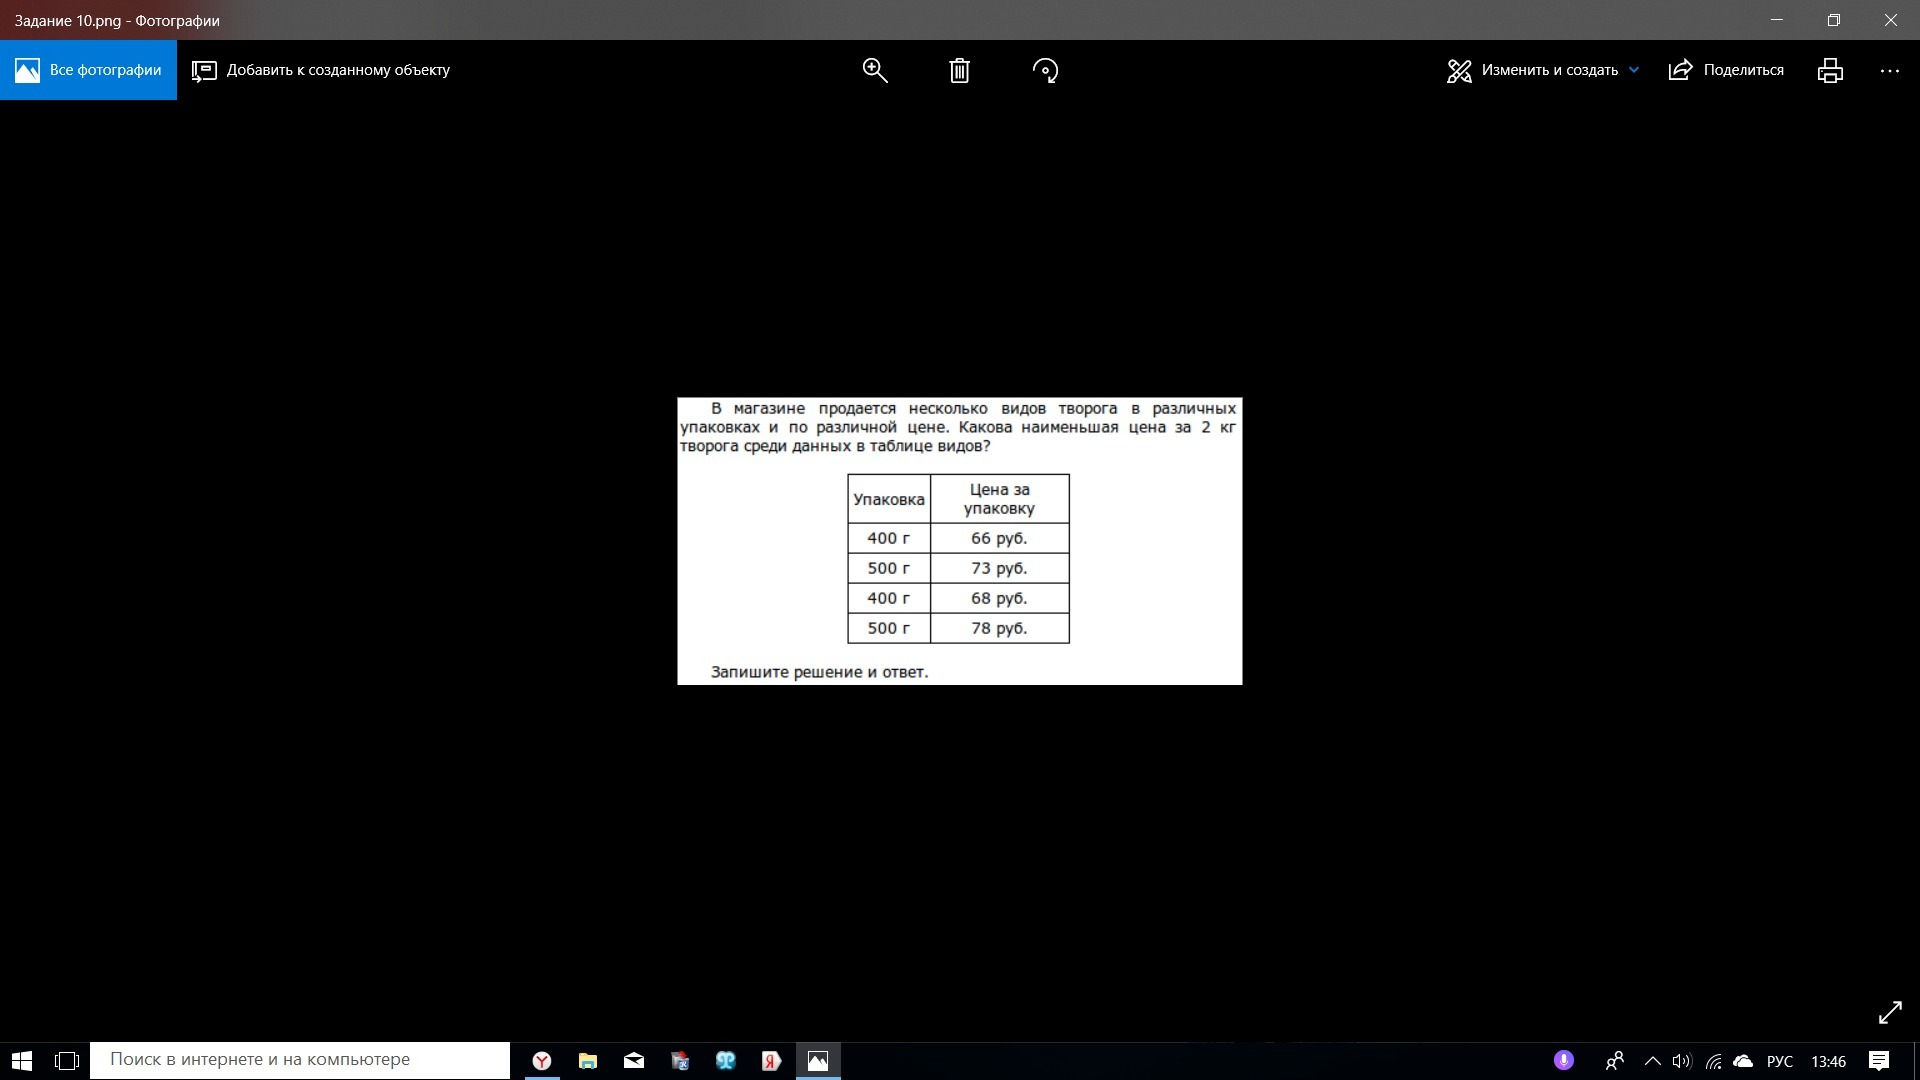This screenshot has height=1080, width=1920.
Task: Enter fullscreen with the diagonal arrows icon
Action: point(1889,1012)
